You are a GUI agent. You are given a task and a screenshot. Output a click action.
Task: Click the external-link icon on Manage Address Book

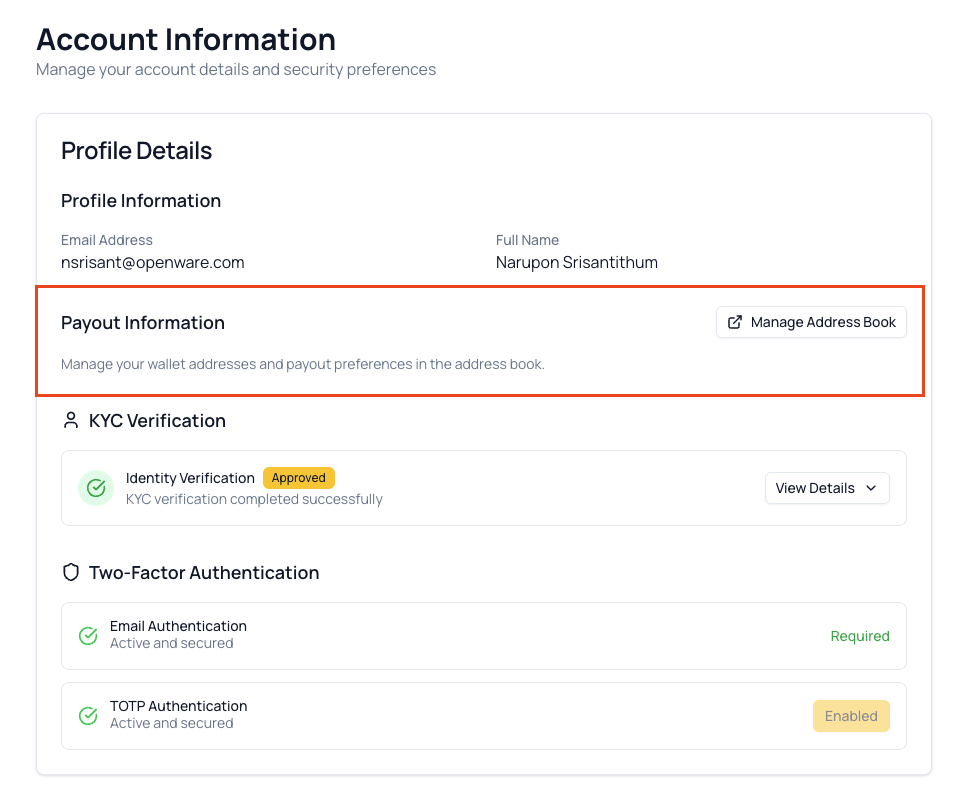[x=735, y=322]
